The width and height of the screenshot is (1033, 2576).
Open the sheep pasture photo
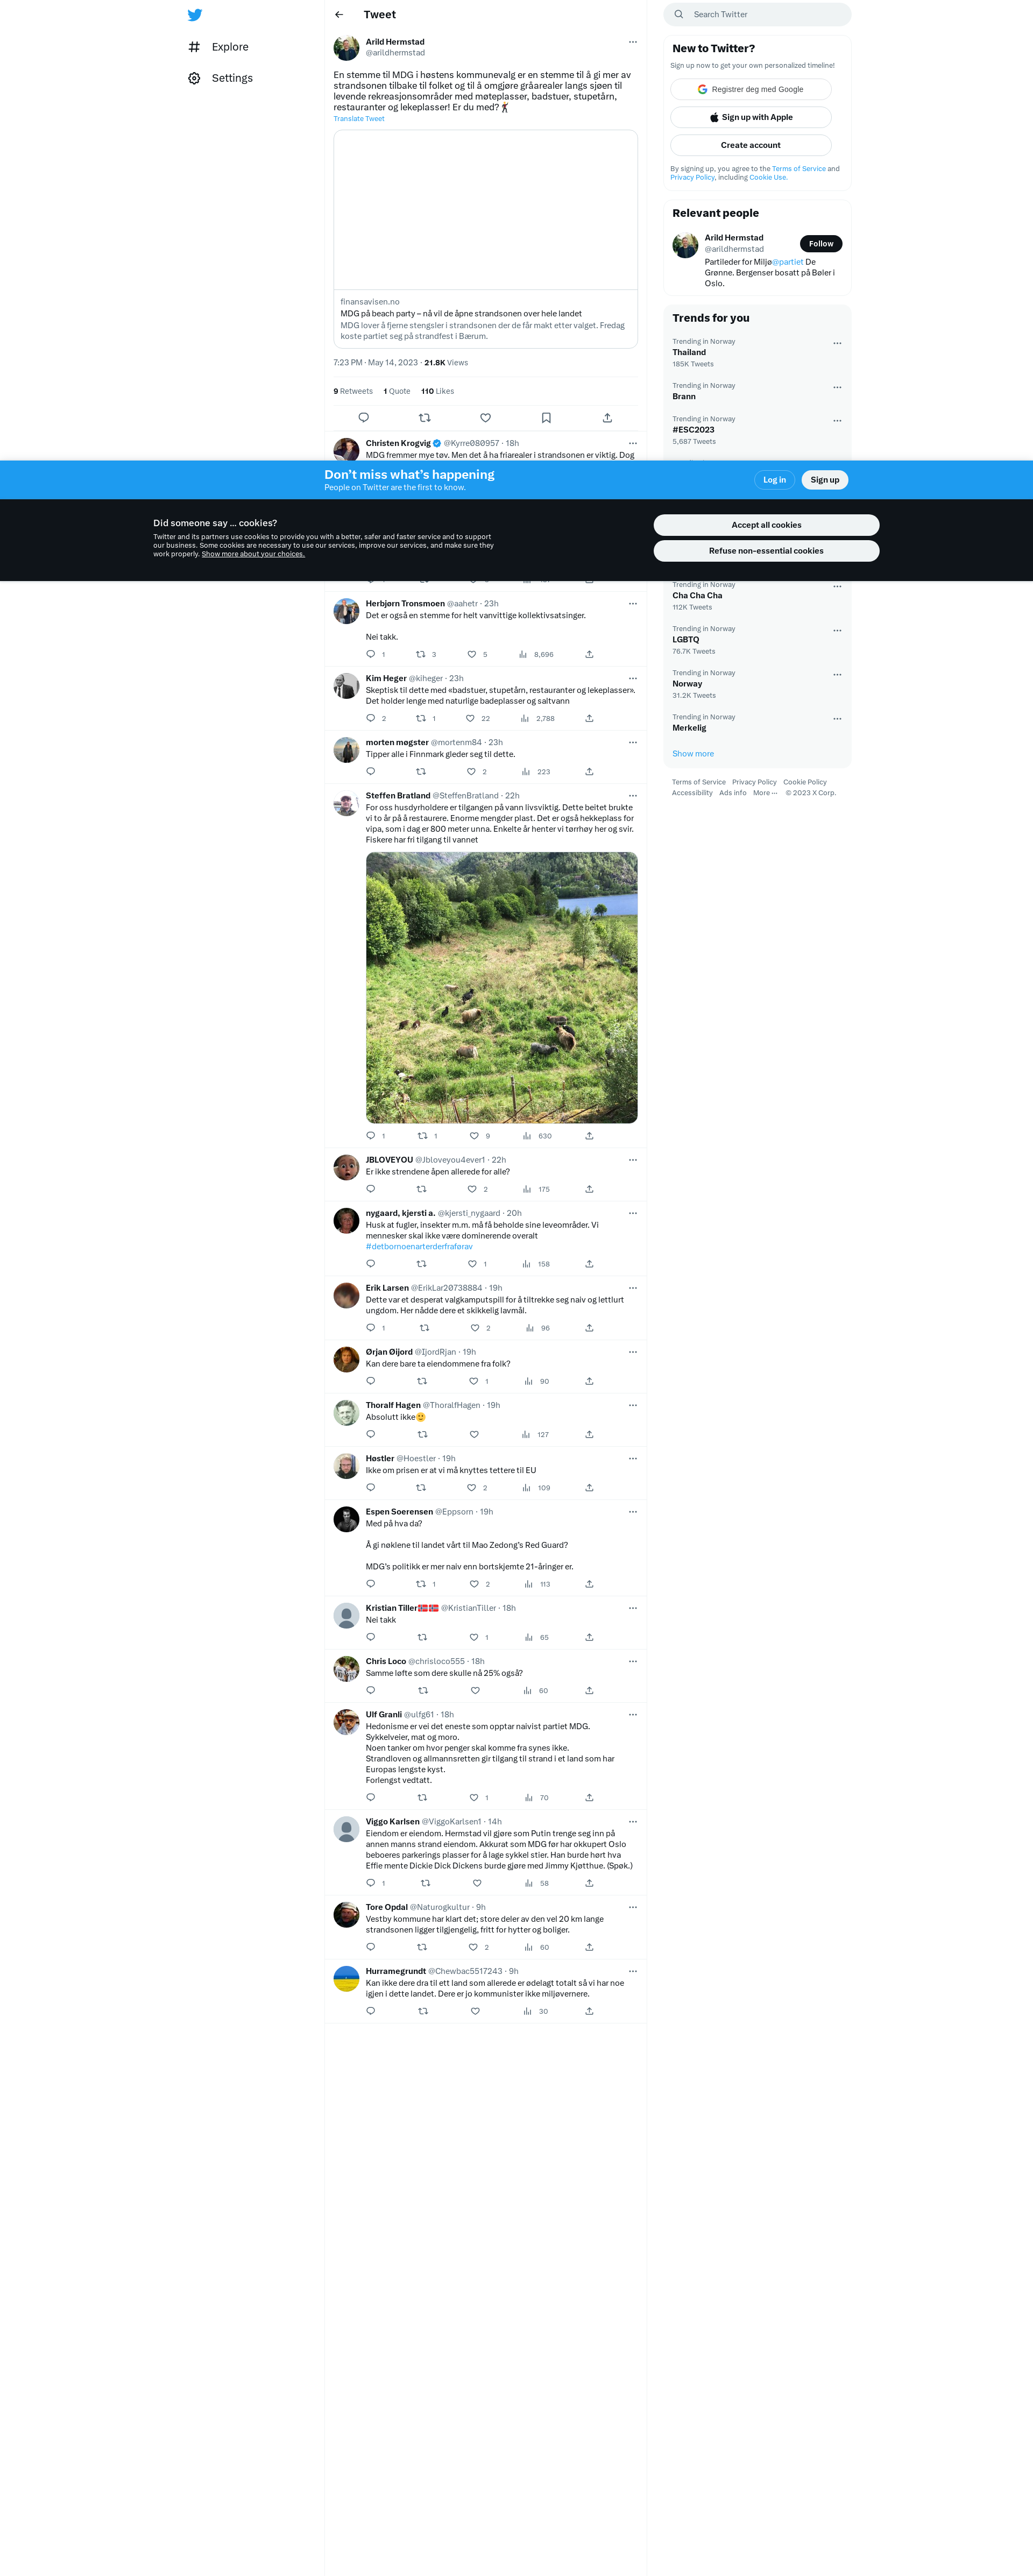tap(501, 988)
